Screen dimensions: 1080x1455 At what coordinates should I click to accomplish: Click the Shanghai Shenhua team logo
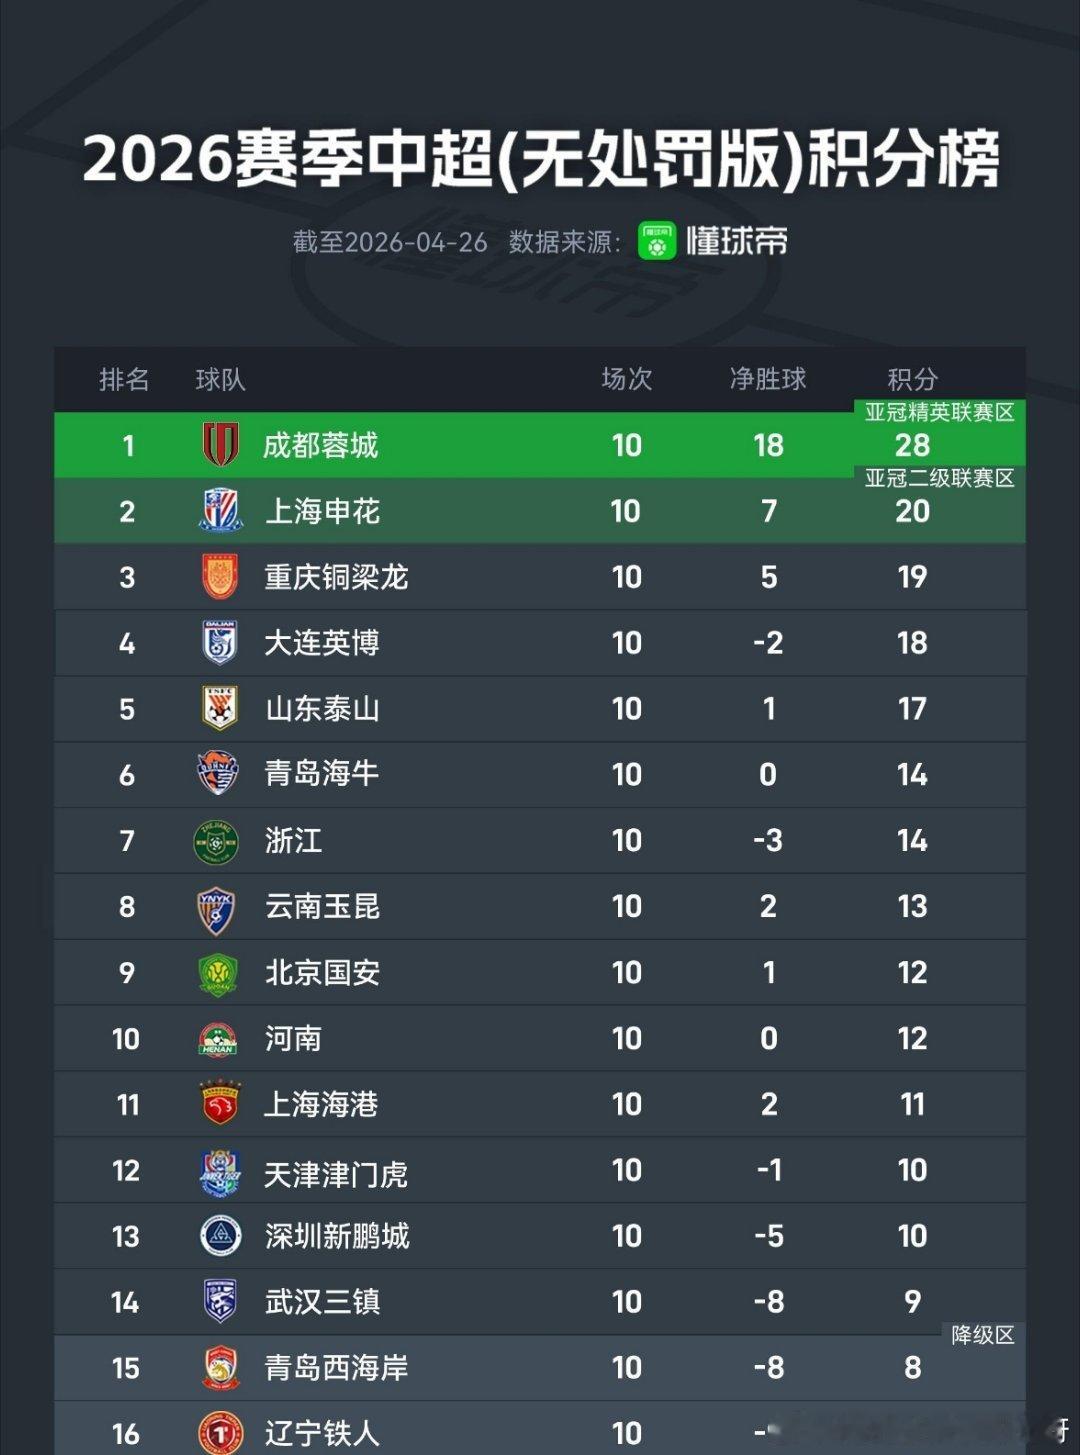tap(220, 511)
